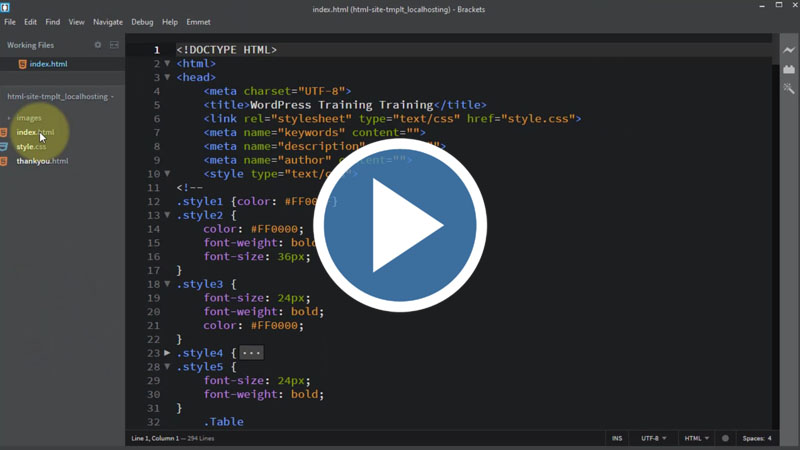Toggle INS insert mode in status bar
This screenshot has height=450, width=800.
(617, 438)
